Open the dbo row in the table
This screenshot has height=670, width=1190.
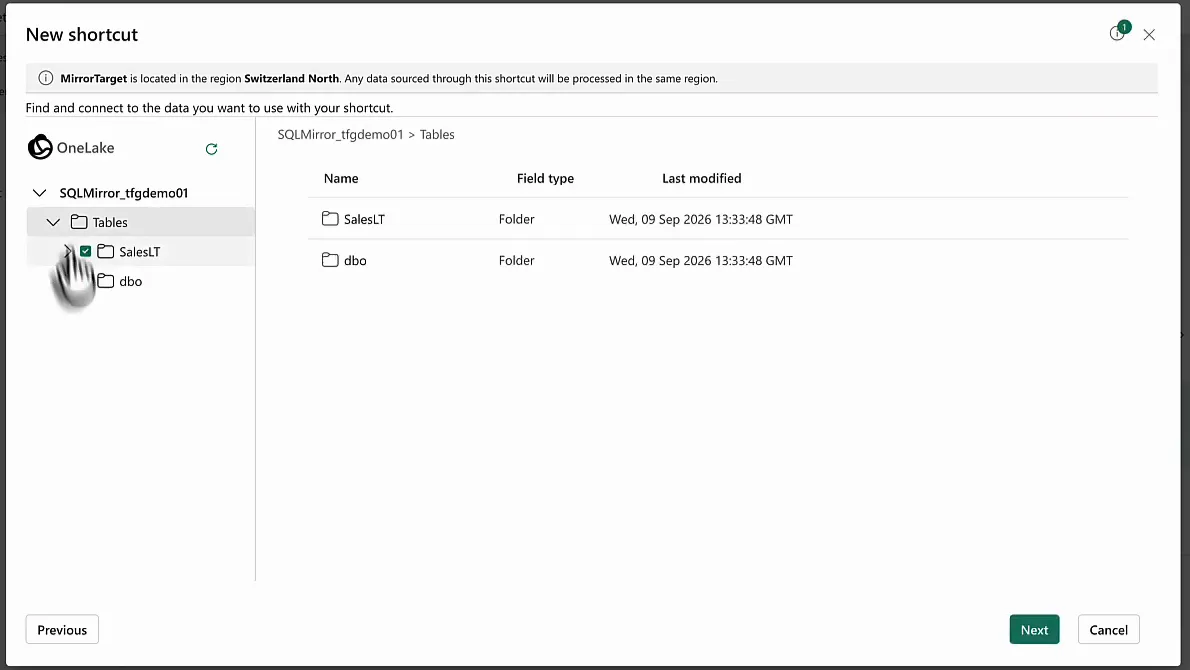pyautogui.click(x=718, y=260)
